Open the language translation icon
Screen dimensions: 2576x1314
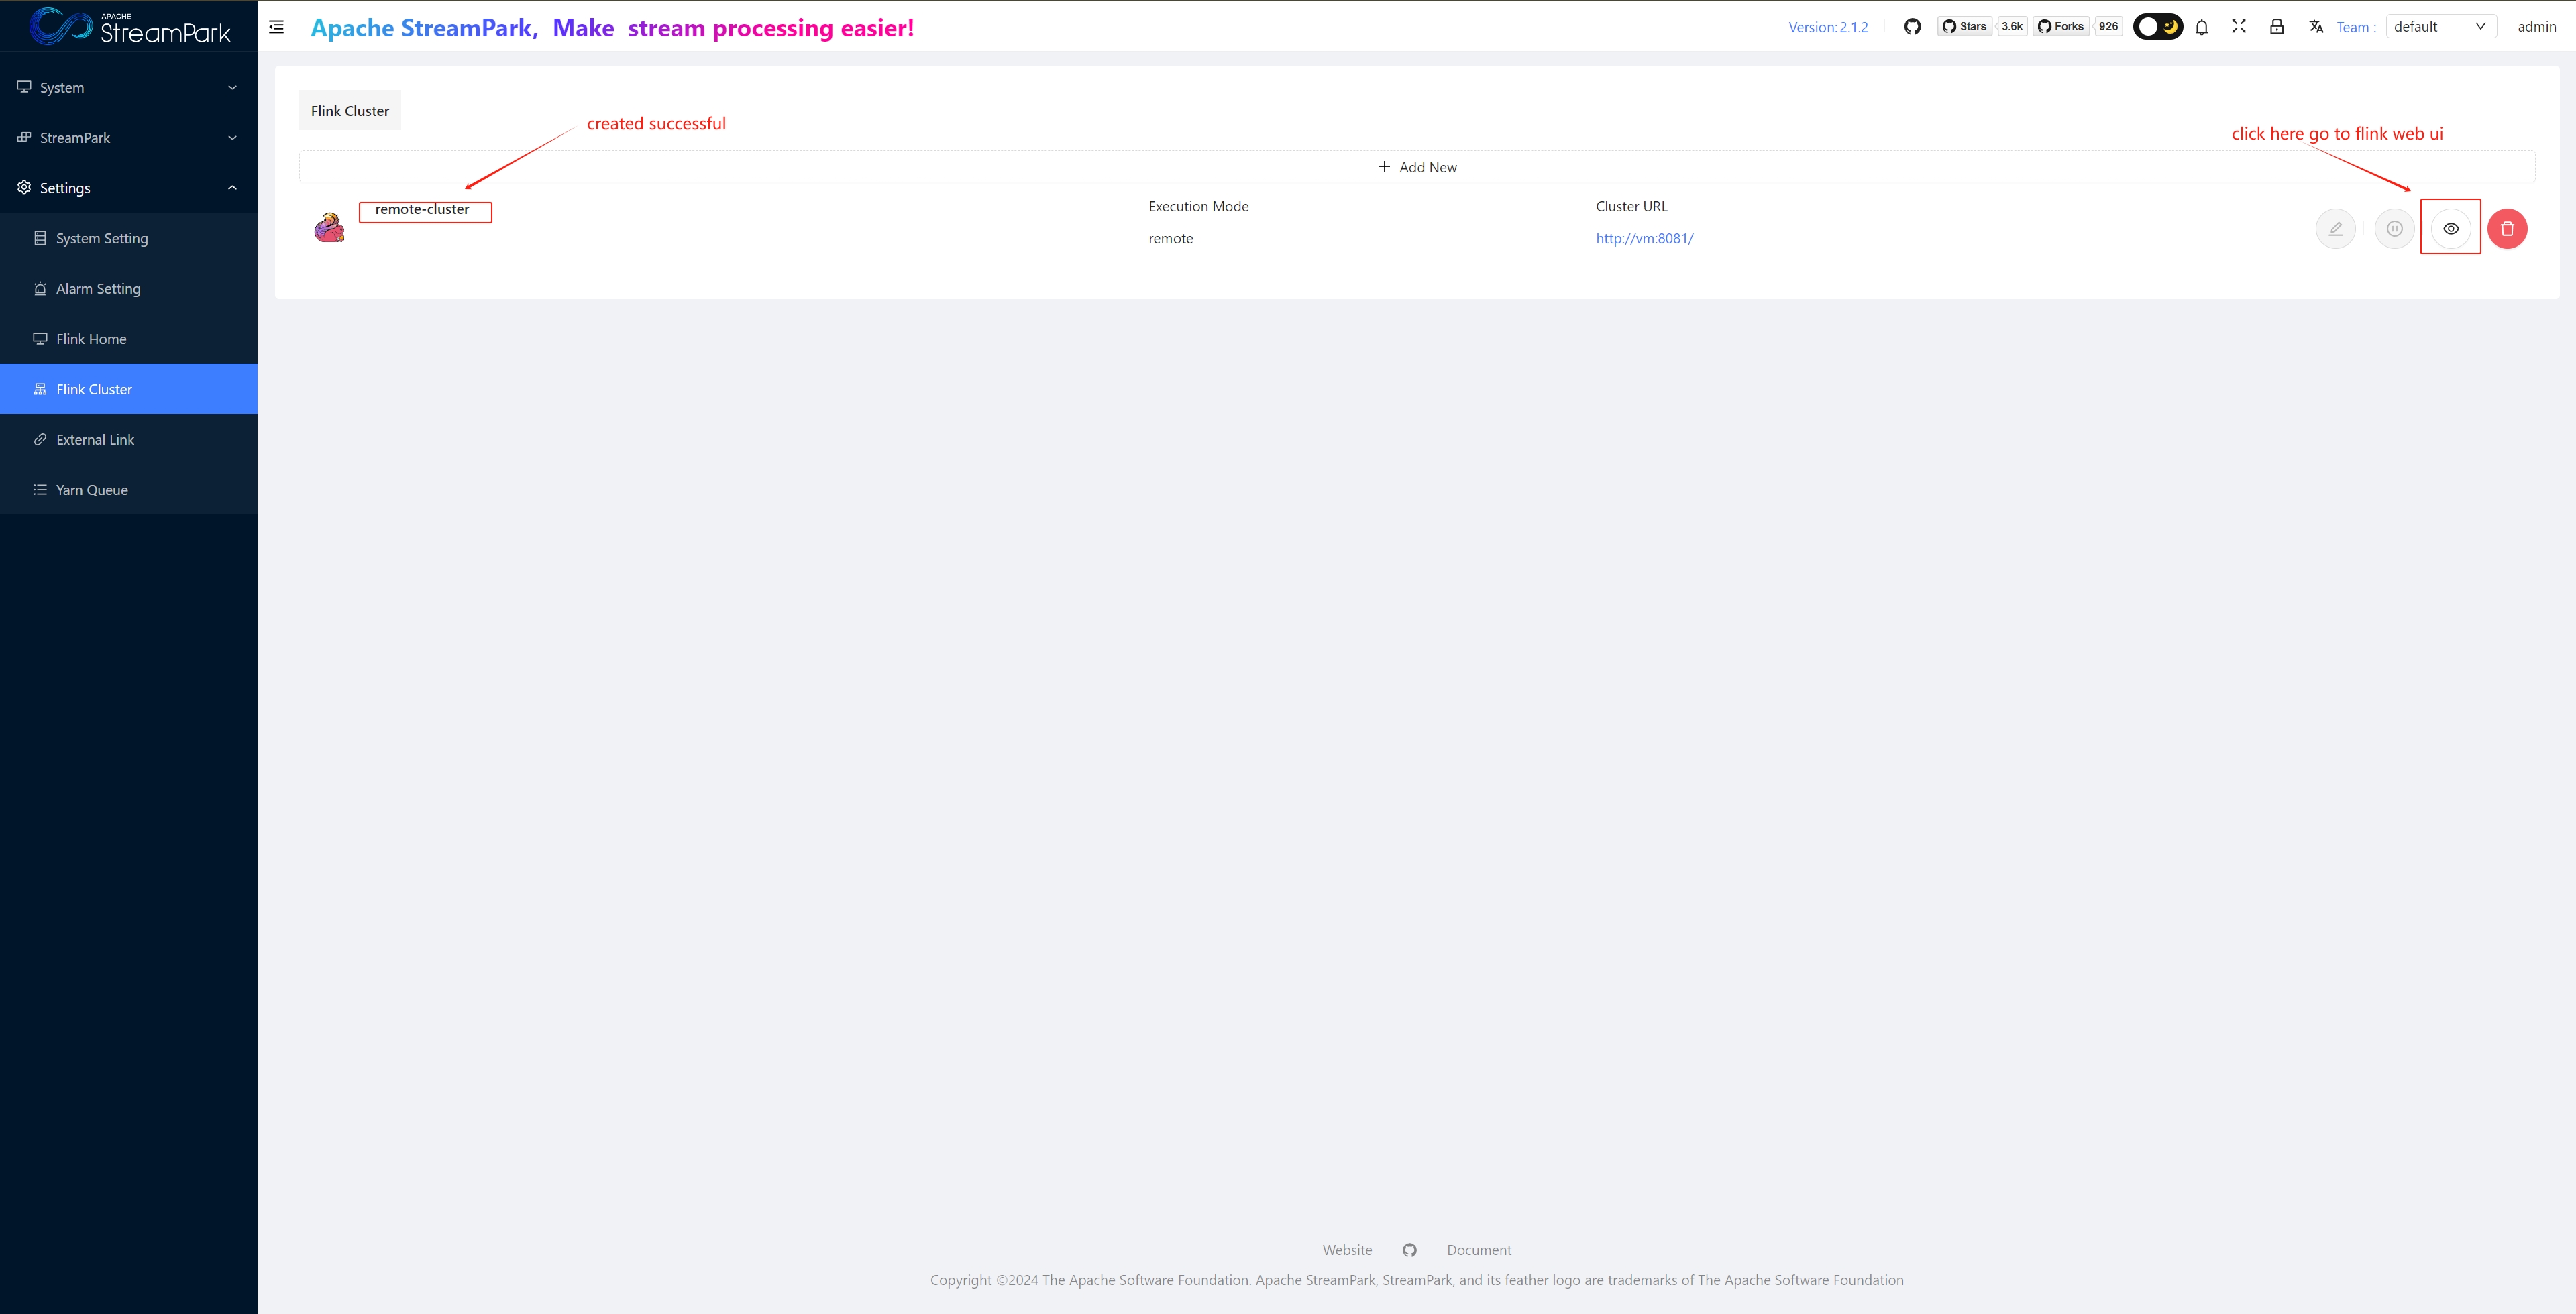[2316, 27]
